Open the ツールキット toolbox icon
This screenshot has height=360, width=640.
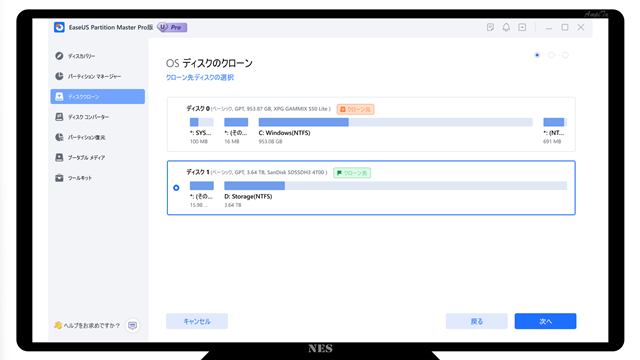pos(59,178)
